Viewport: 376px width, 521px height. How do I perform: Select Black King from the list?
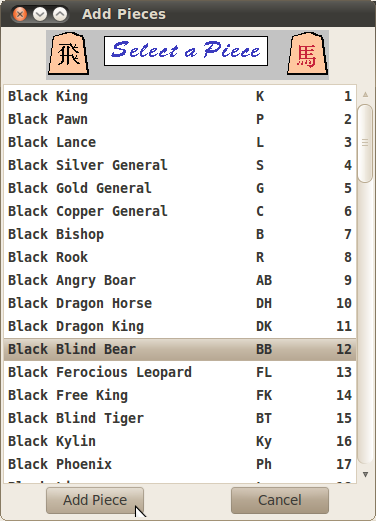click(180, 96)
